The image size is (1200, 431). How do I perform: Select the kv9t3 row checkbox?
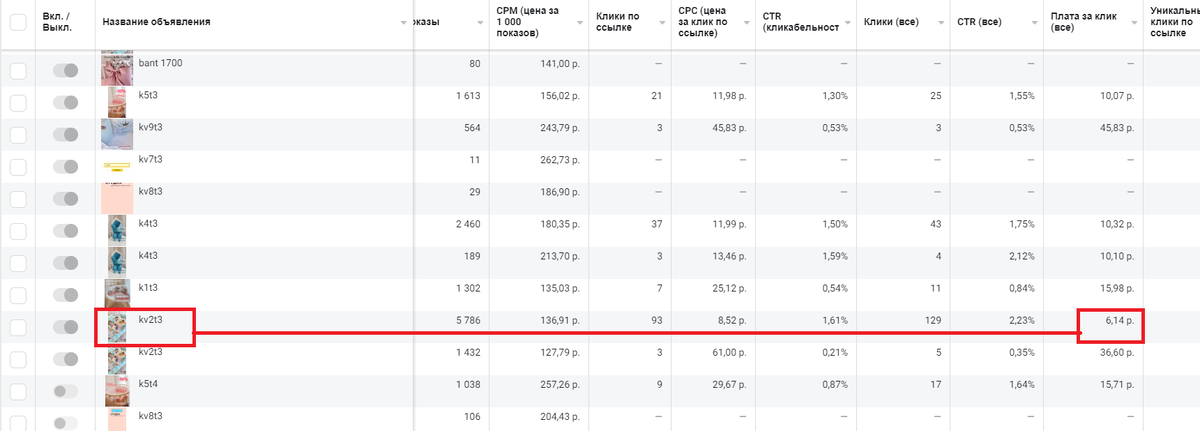click(x=18, y=134)
